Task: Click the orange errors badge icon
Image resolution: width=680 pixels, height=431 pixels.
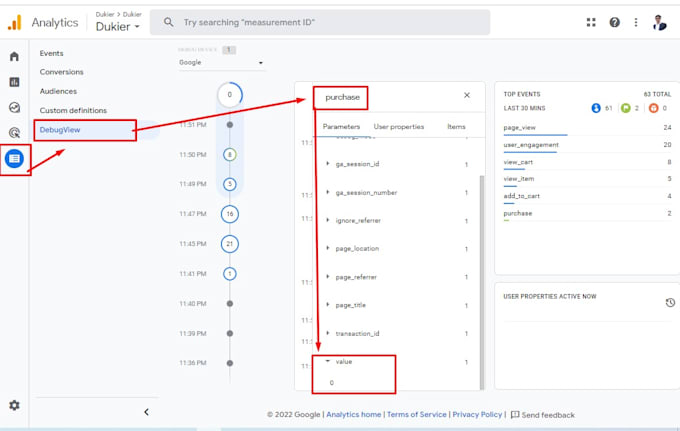Action: coord(653,108)
